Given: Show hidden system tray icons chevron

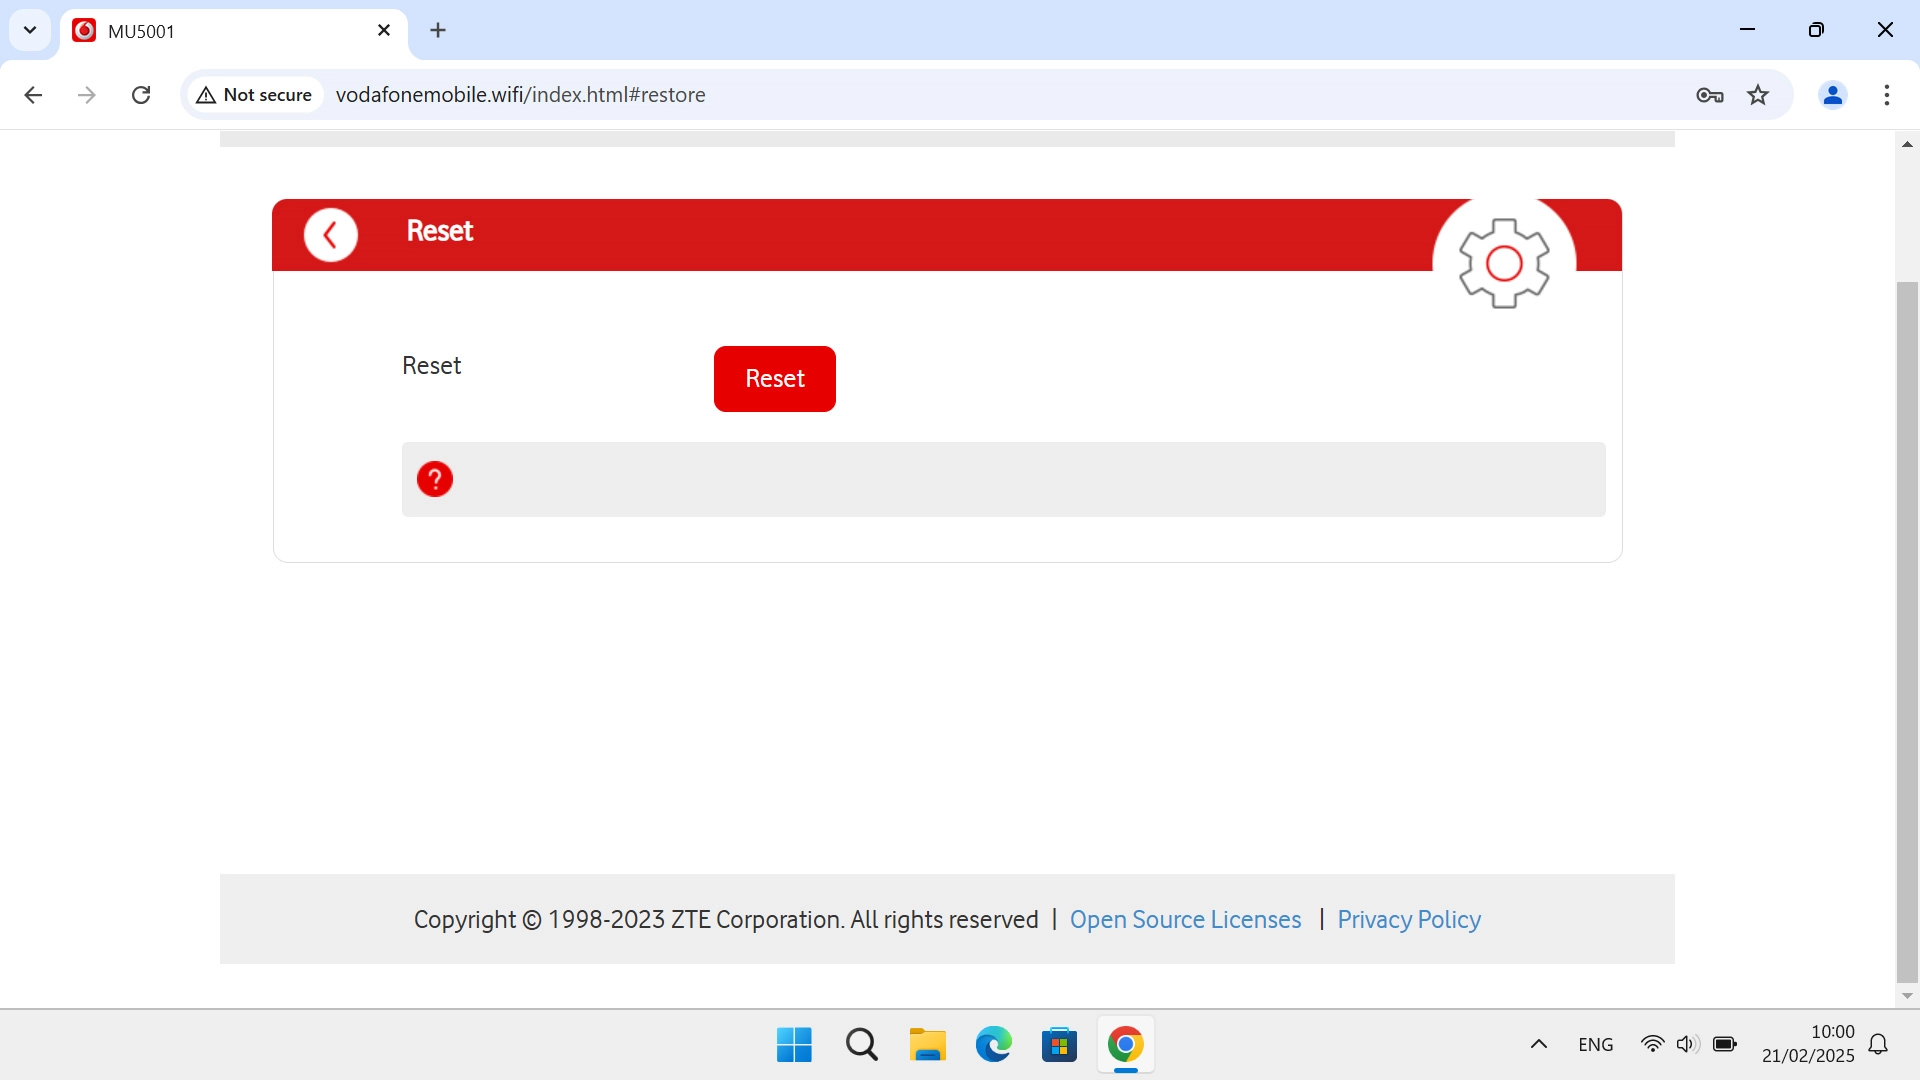Looking at the screenshot, I should (x=1539, y=1044).
